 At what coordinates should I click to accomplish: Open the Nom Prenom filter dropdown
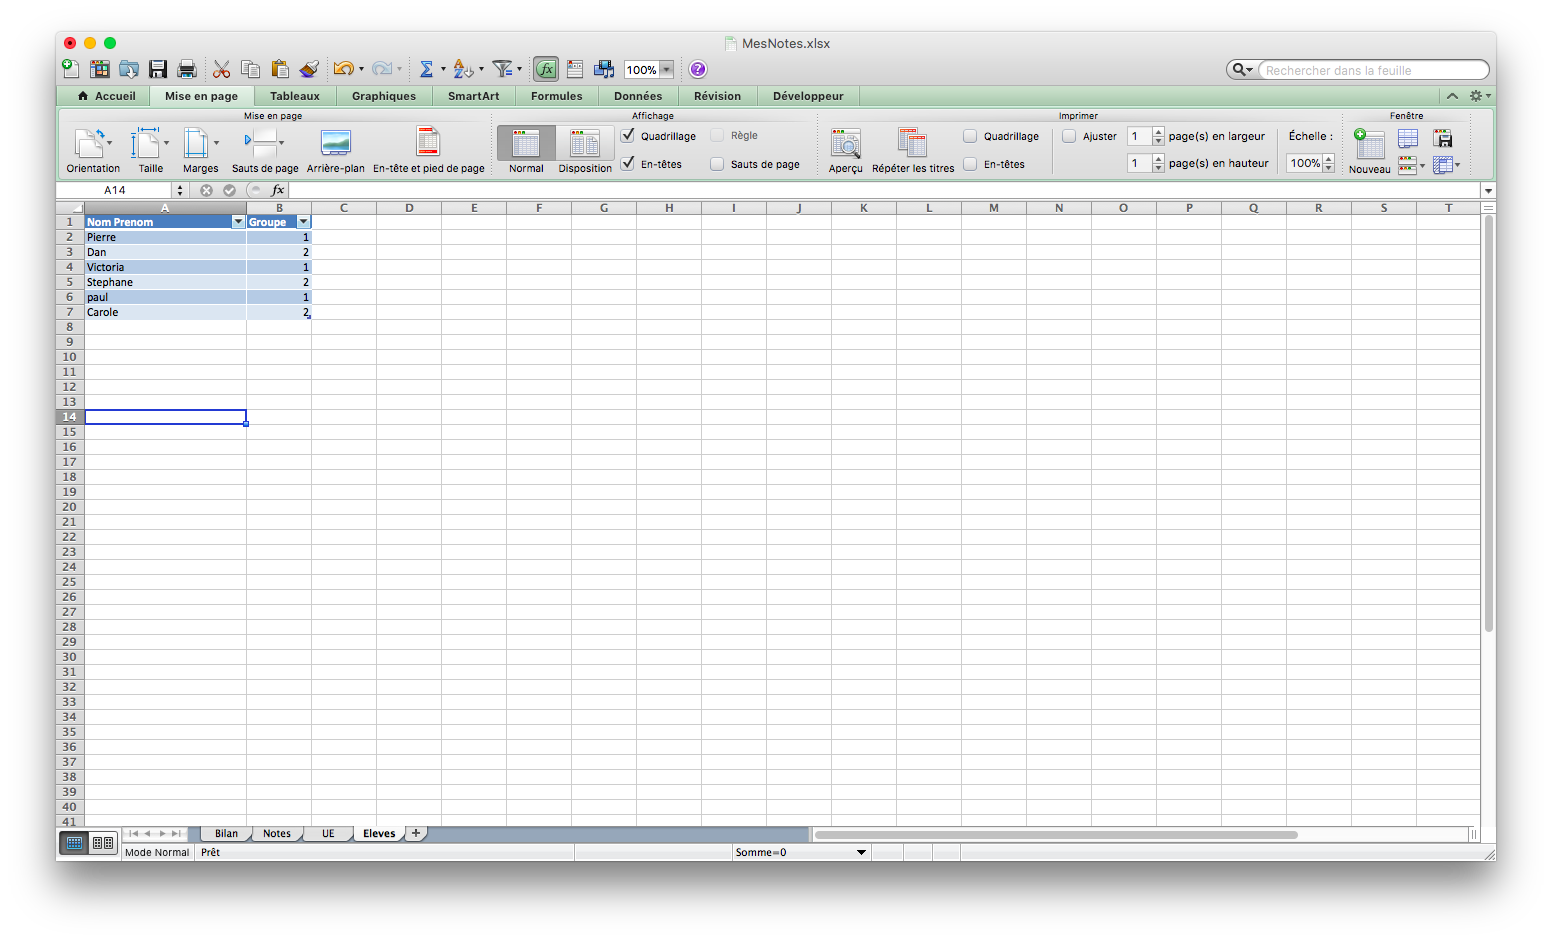coord(238,222)
